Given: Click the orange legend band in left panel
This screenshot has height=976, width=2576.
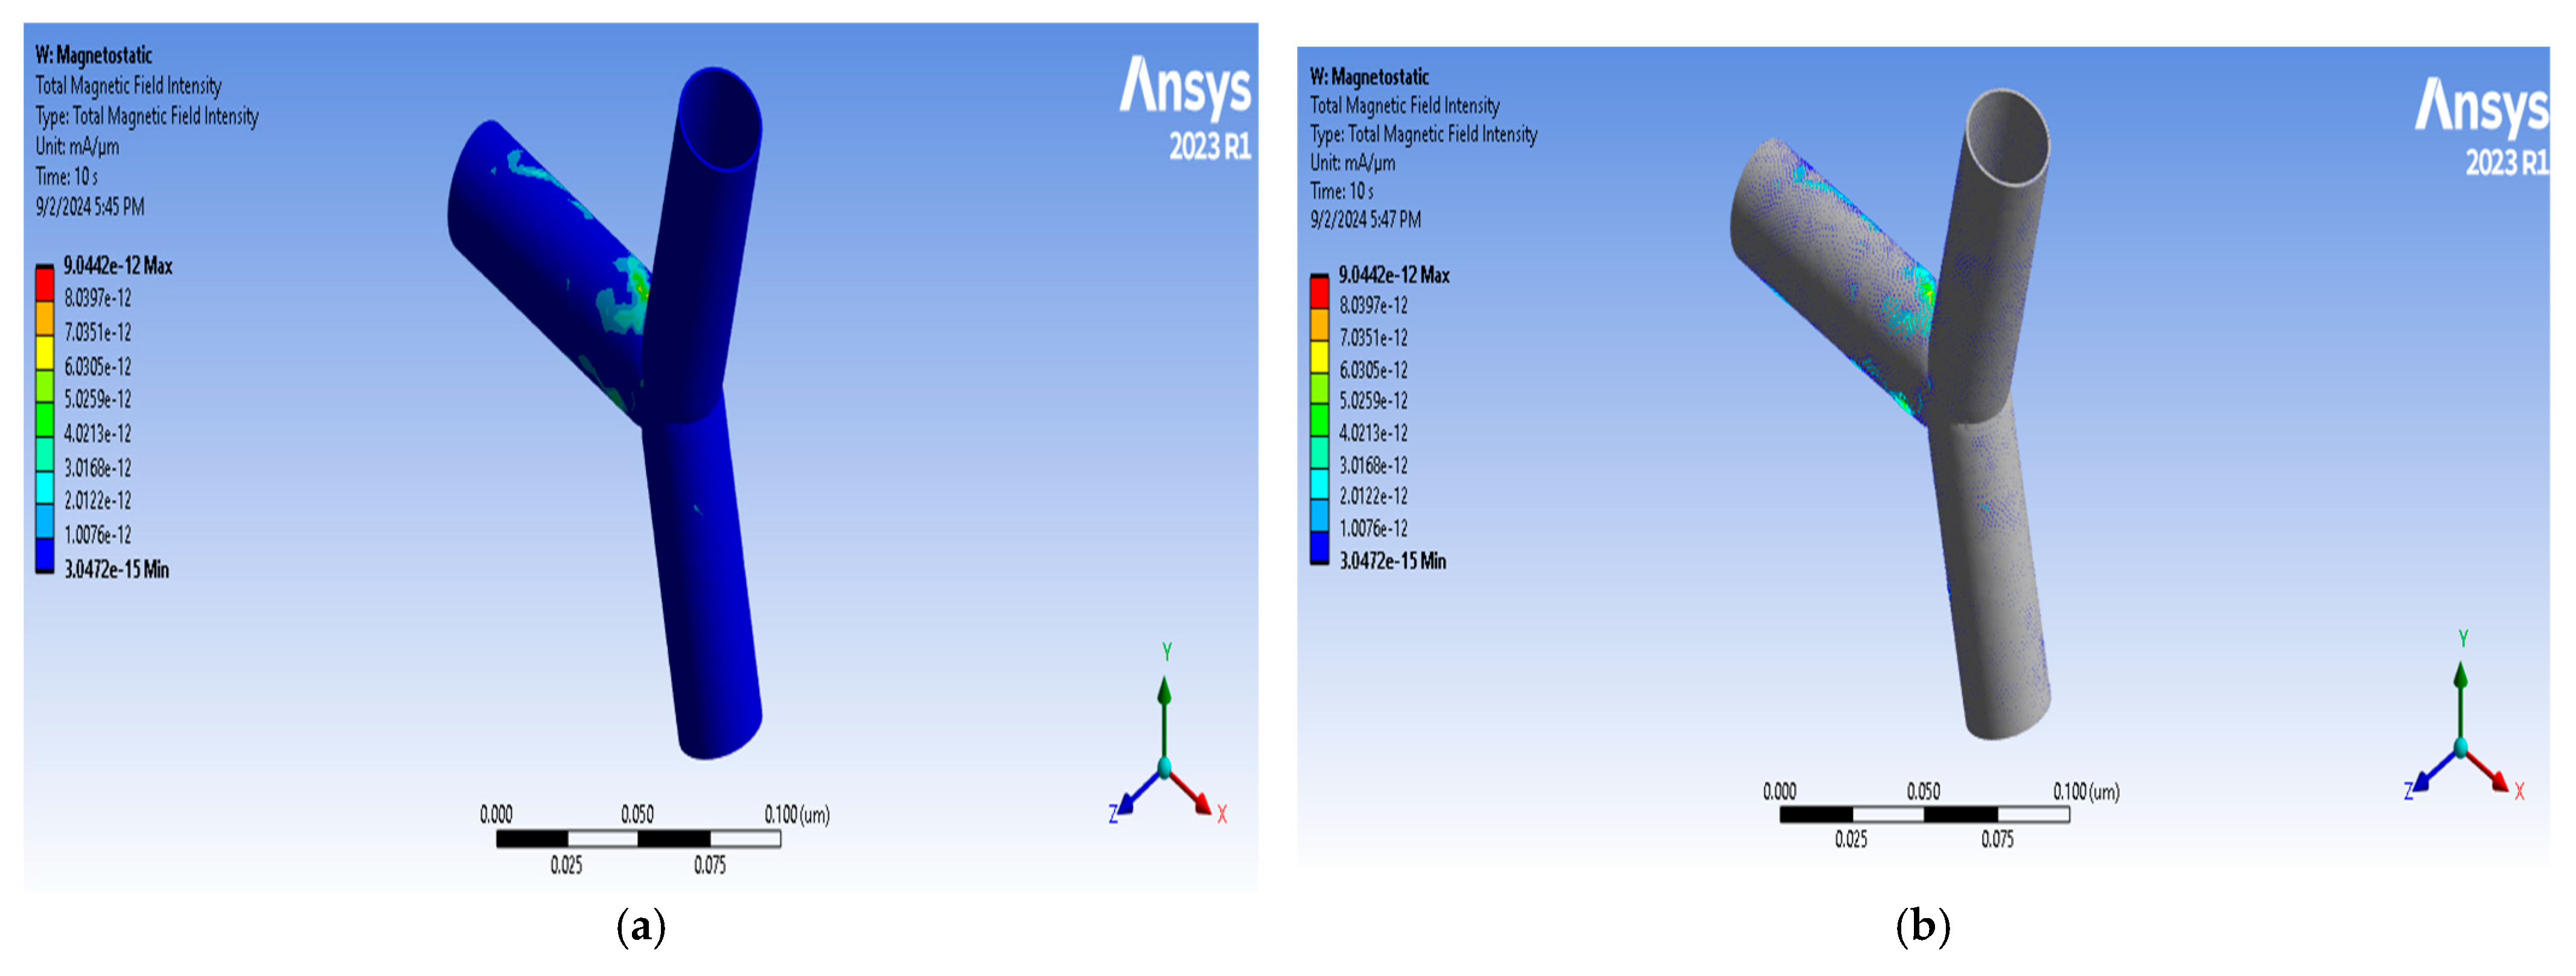Looking at the screenshot, I should tap(44, 319).
